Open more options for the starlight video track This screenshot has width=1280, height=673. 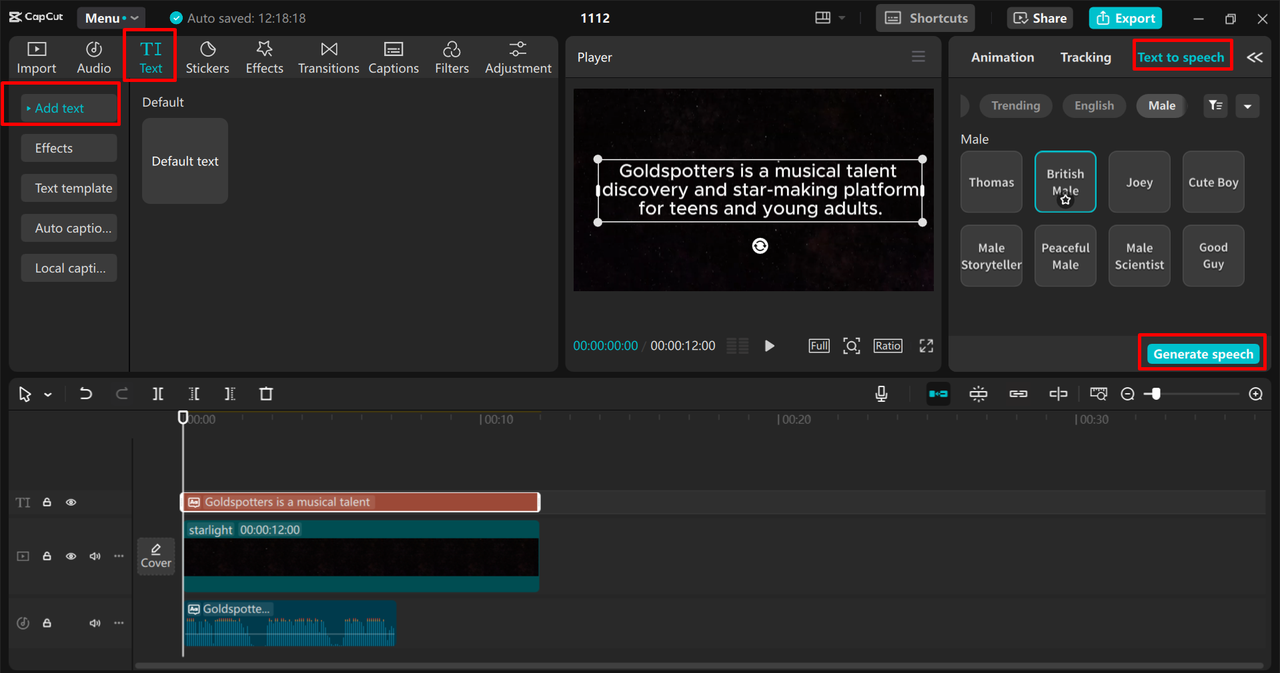click(x=119, y=556)
